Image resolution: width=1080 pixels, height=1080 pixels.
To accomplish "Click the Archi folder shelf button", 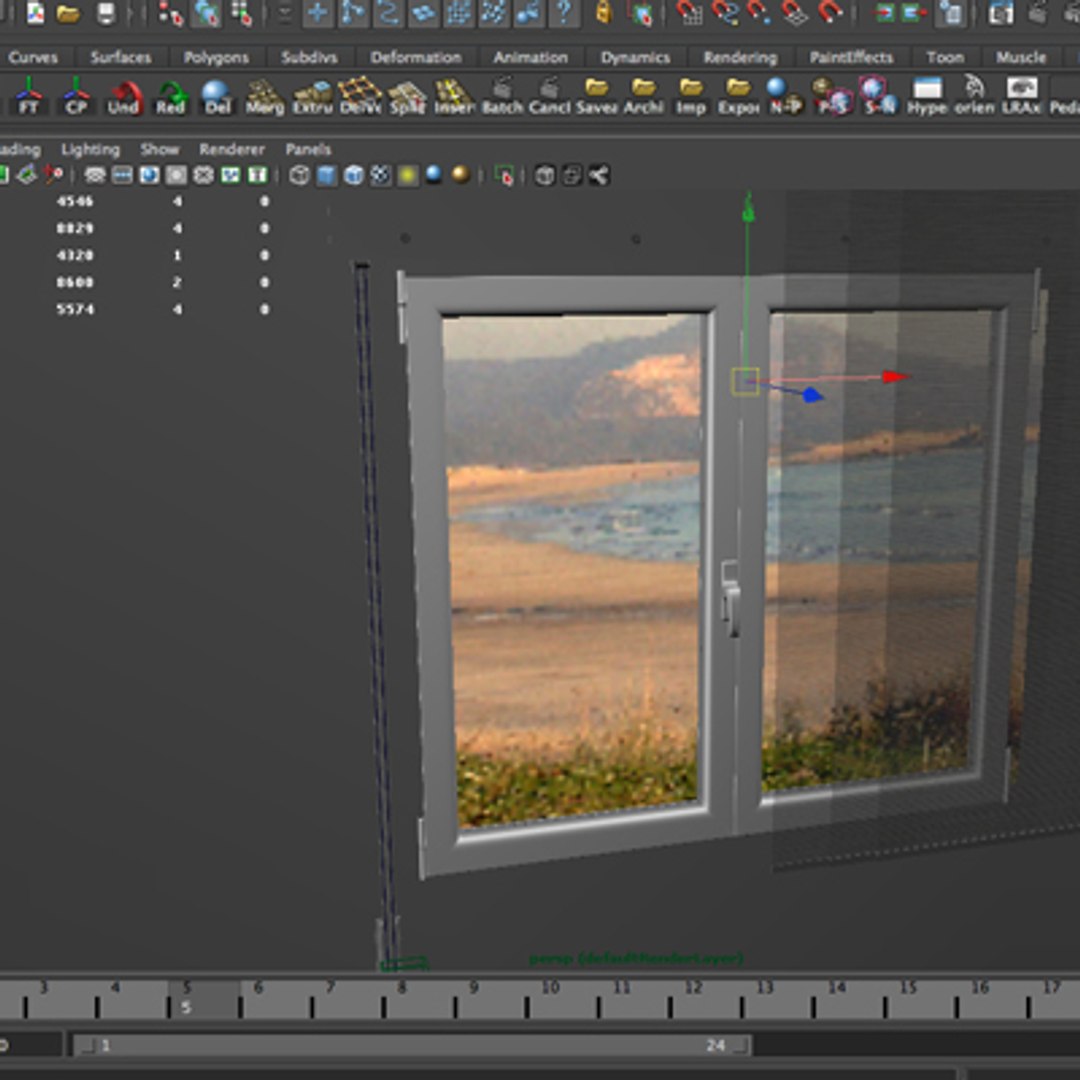I will [x=643, y=96].
